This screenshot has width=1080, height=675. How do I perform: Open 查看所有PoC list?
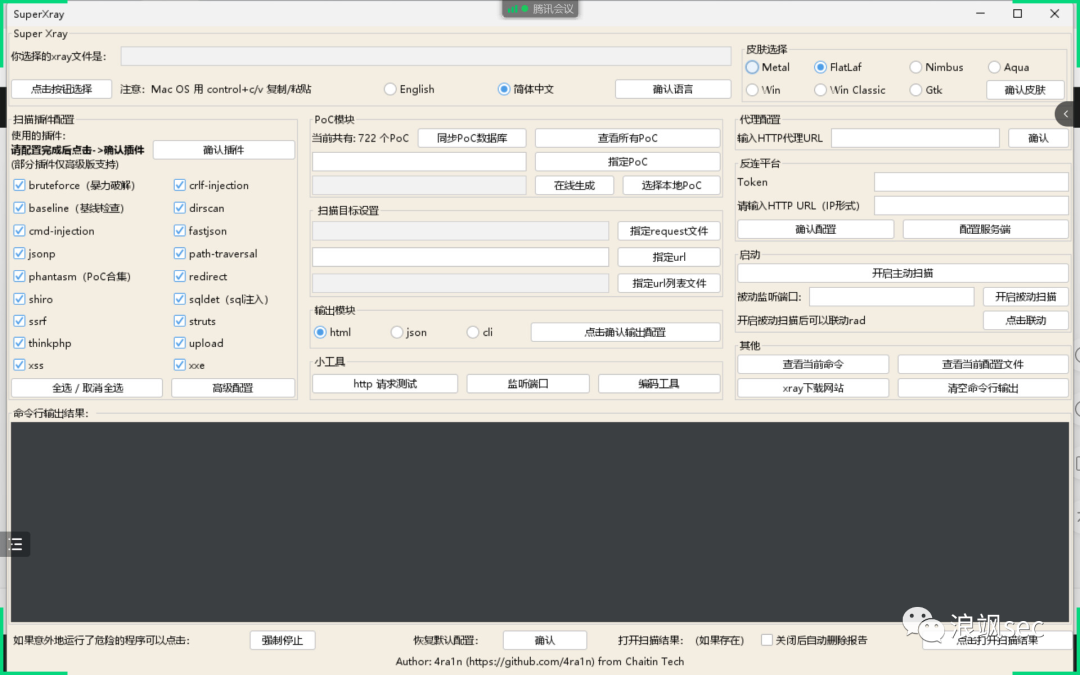point(627,138)
